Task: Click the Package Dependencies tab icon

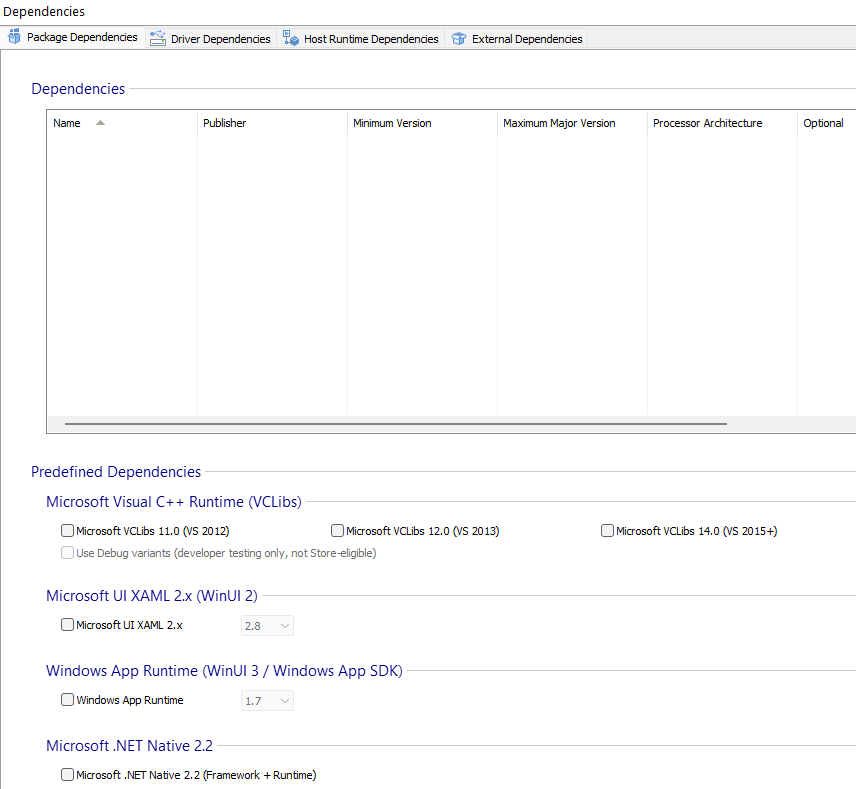Action: pos(15,37)
